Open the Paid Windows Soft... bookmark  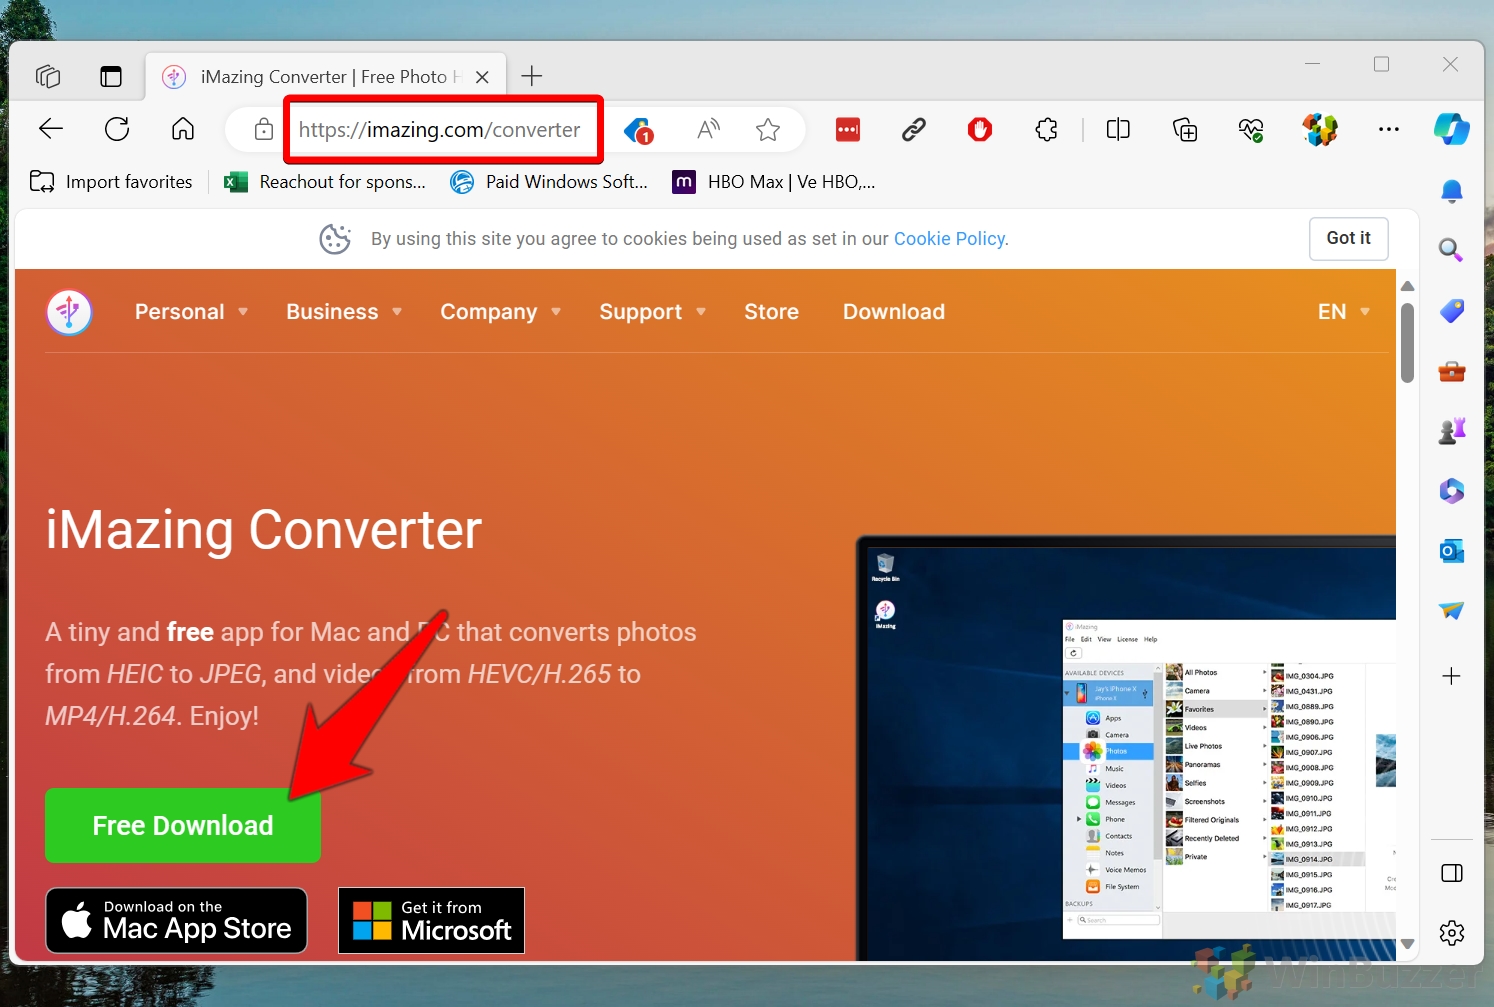pos(549,182)
